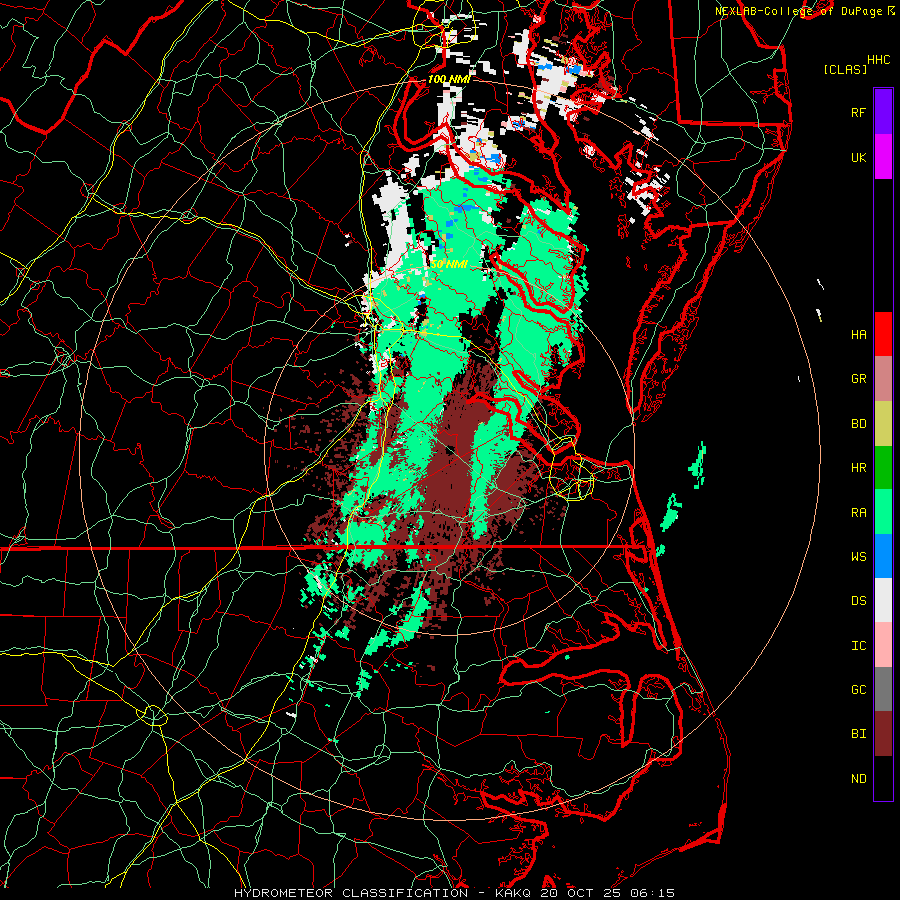Click the 100 NMI range ring label

pos(449,79)
